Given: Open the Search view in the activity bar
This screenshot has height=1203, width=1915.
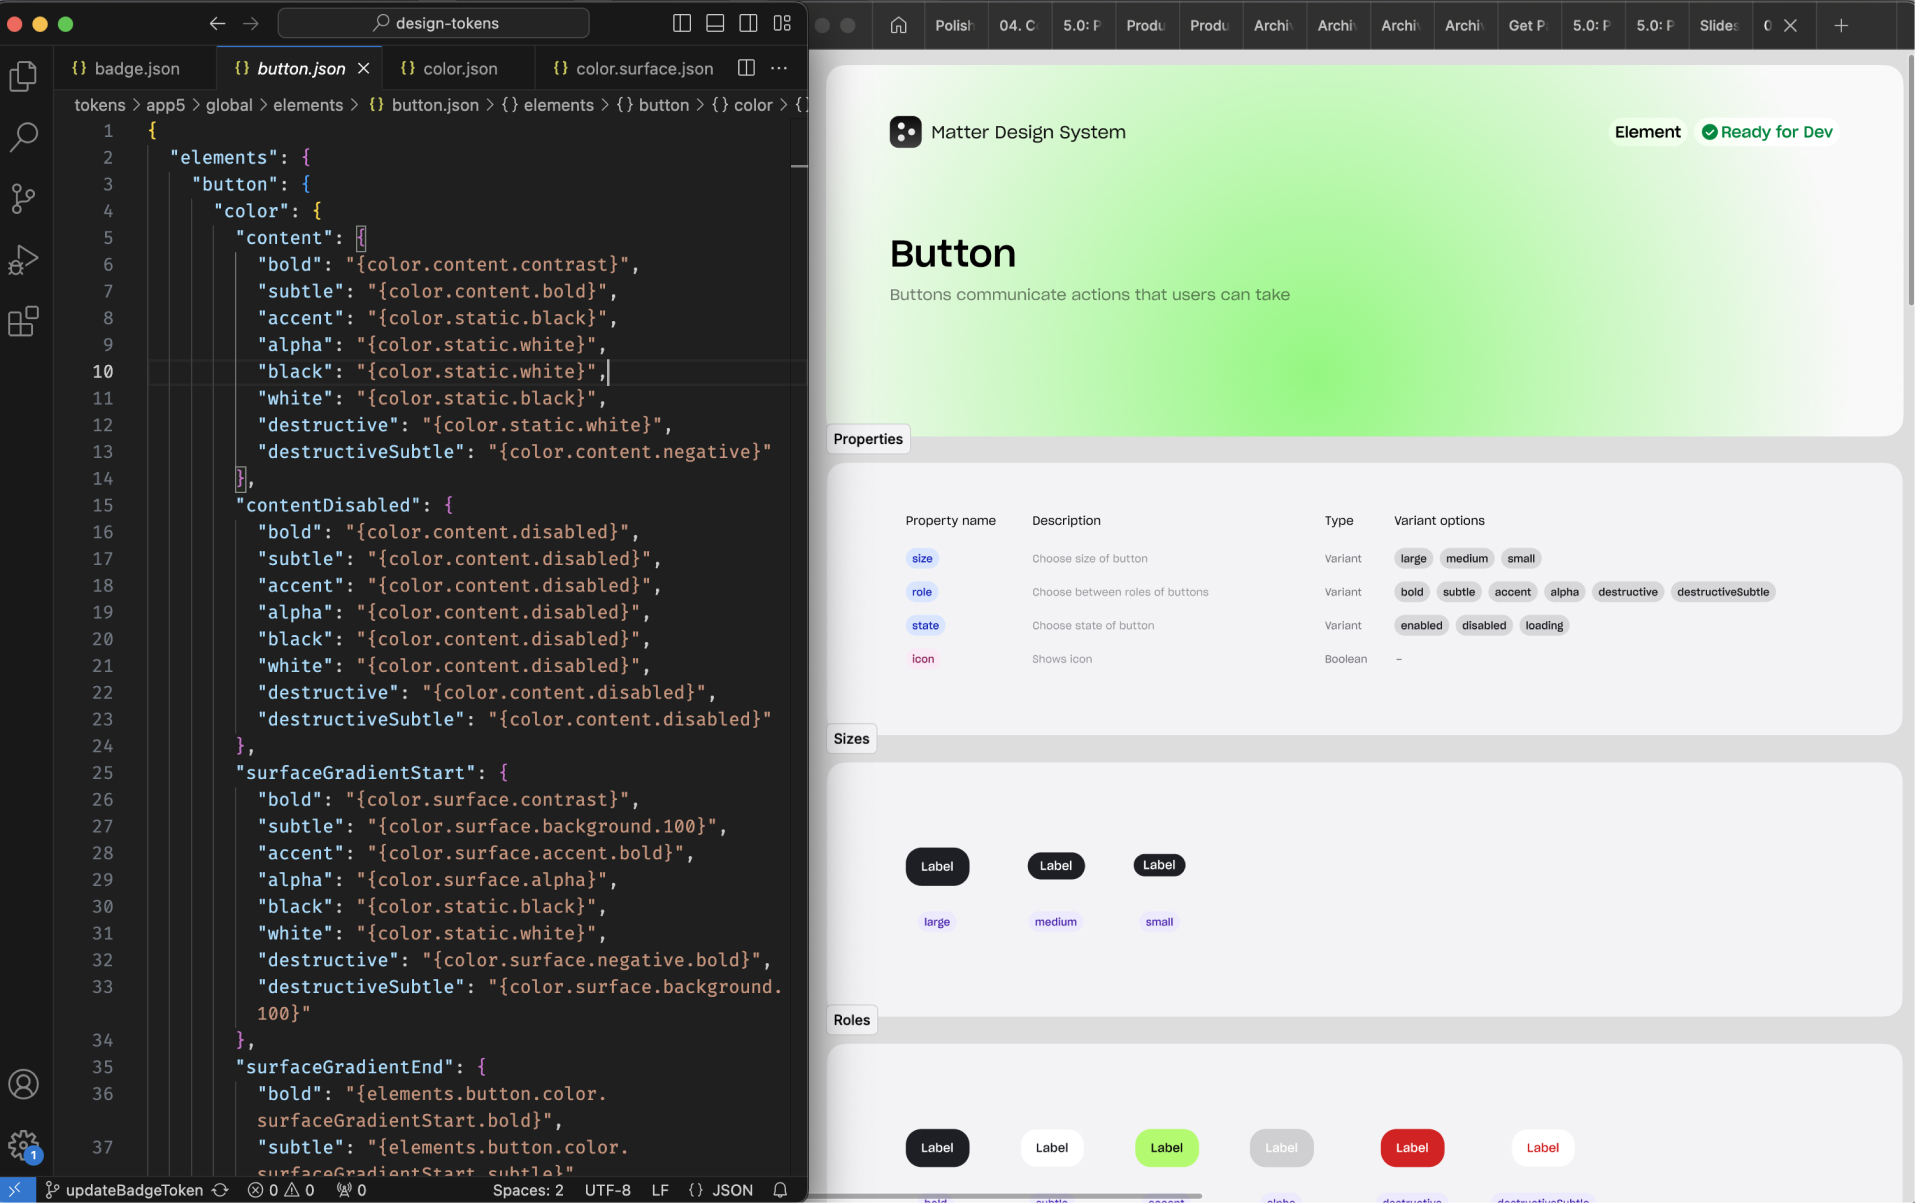Looking at the screenshot, I should [x=23, y=137].
